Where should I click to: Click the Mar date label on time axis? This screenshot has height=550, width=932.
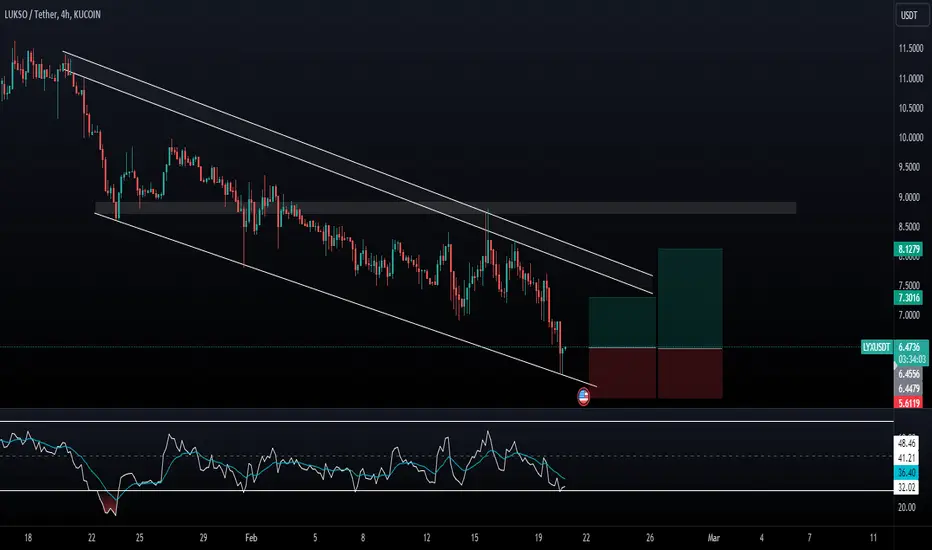coord(713,538)
